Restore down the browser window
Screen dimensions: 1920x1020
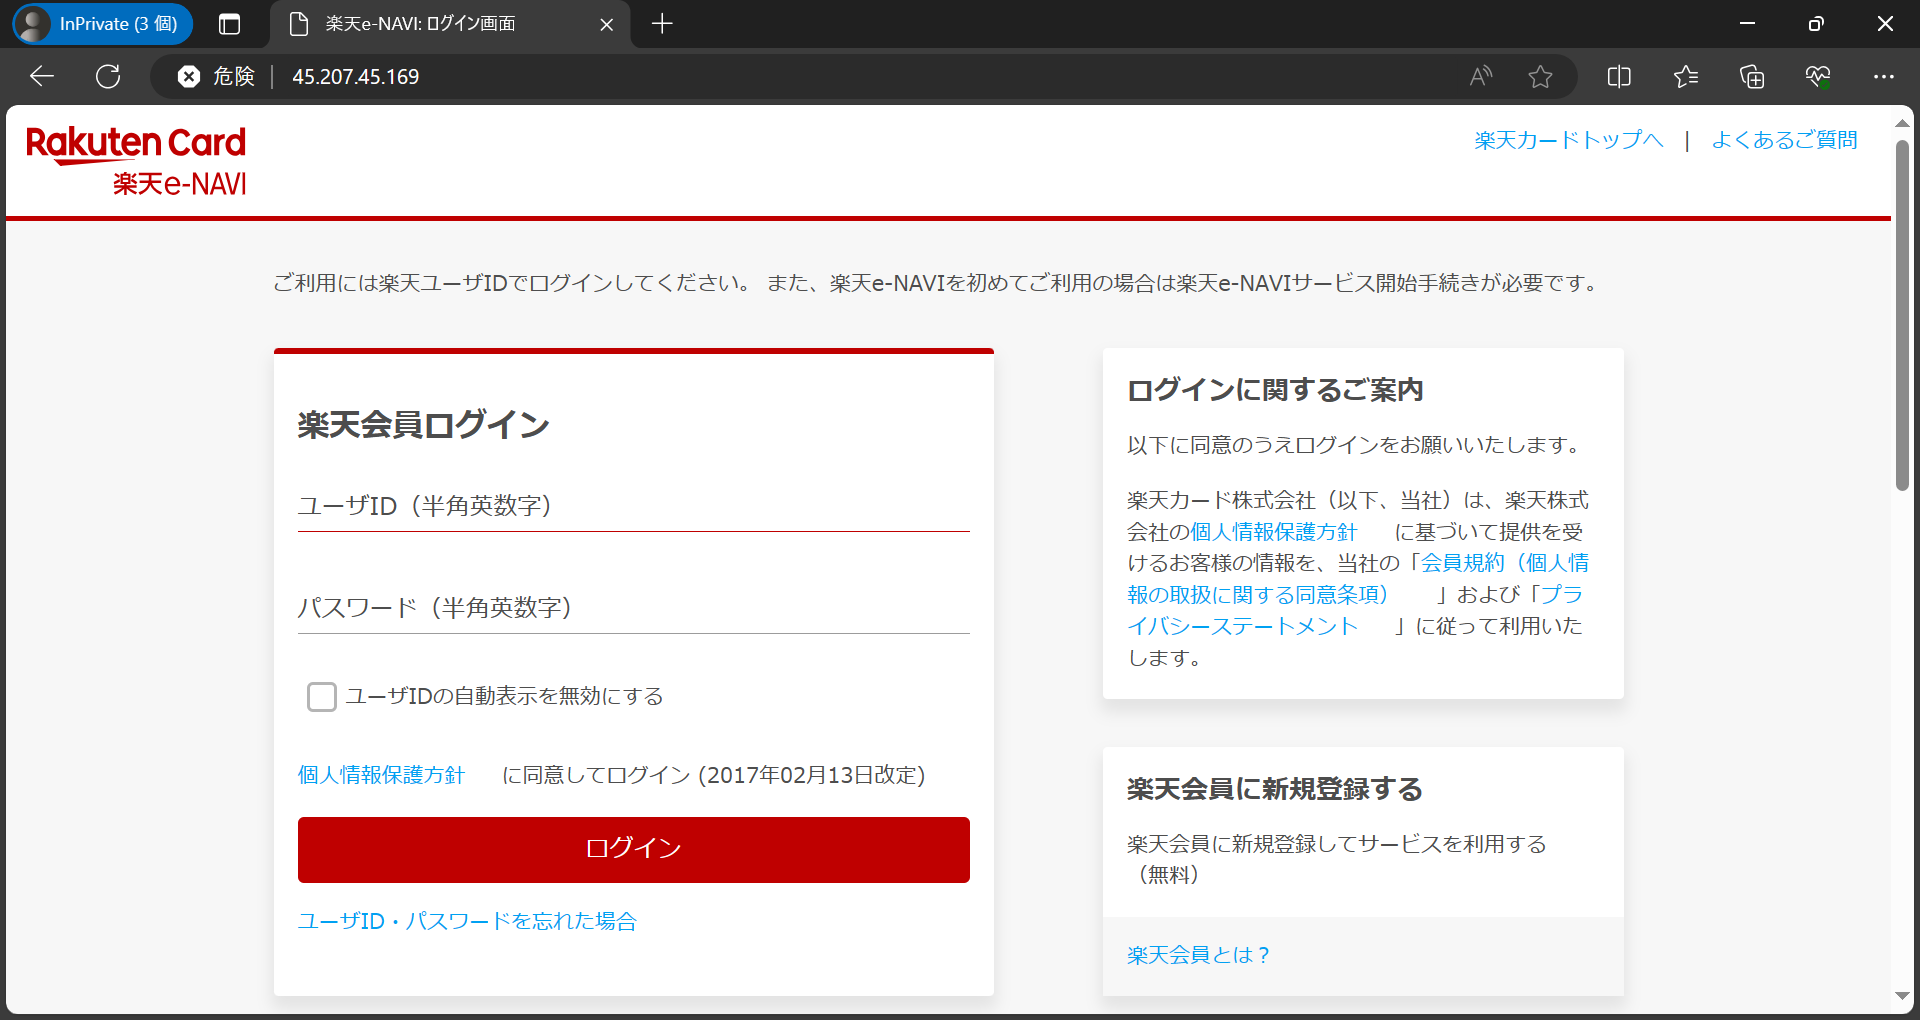(x=1816, y=24)
